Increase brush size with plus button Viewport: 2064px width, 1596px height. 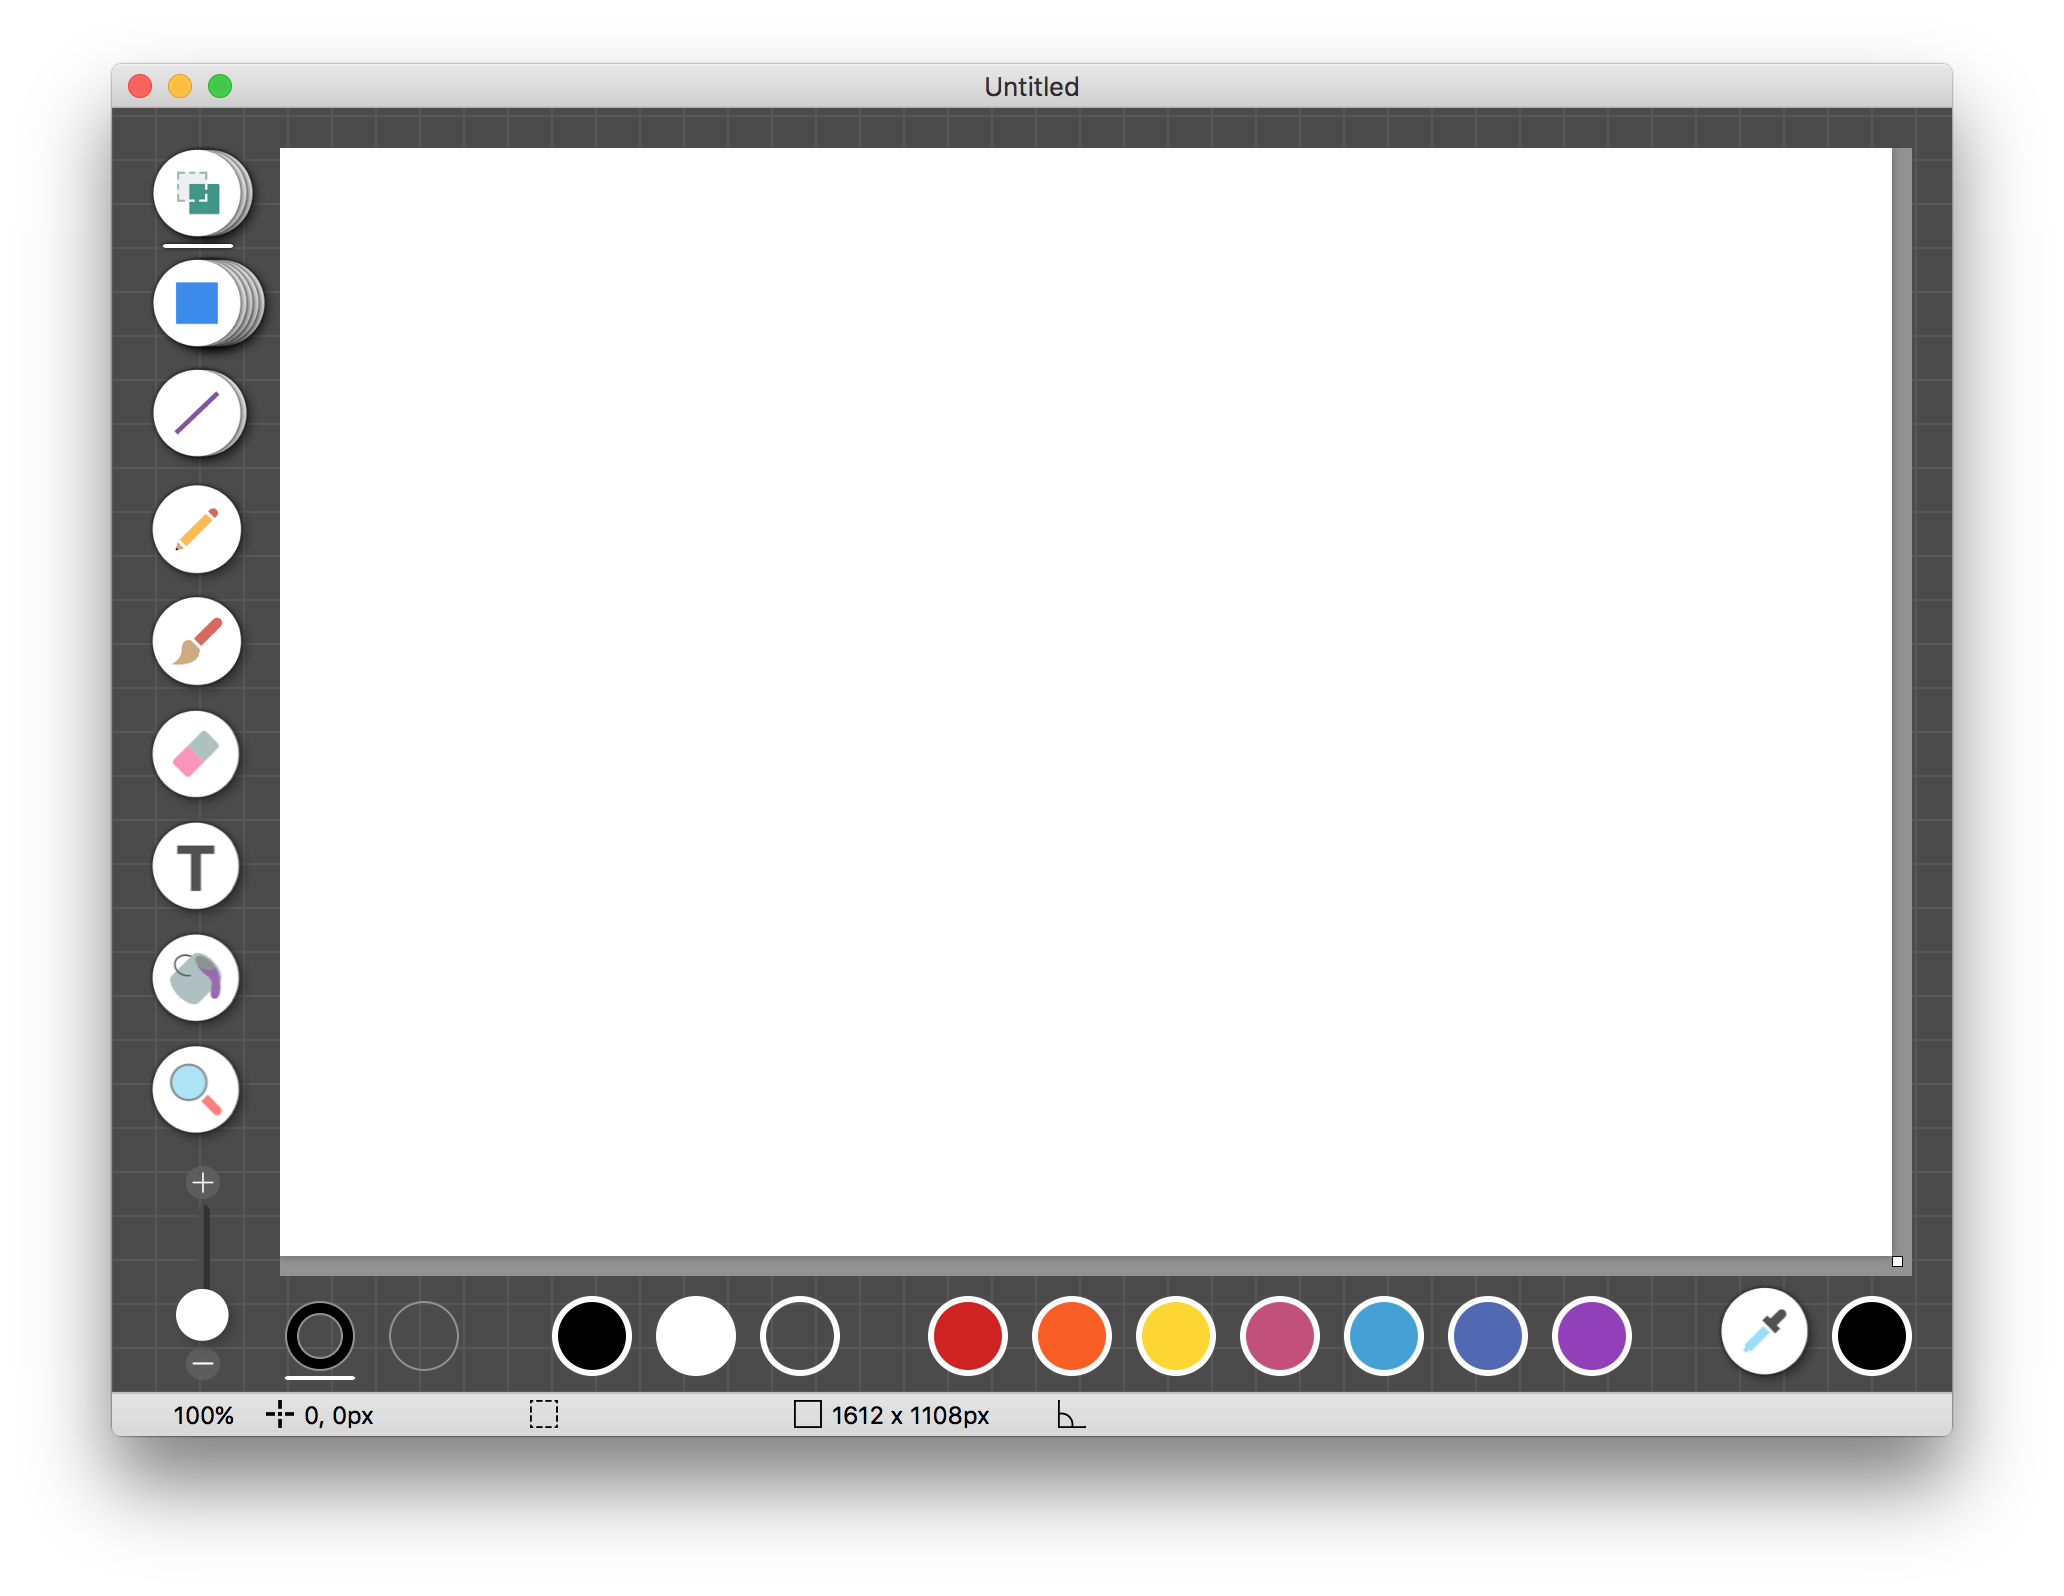[202, 1182]
